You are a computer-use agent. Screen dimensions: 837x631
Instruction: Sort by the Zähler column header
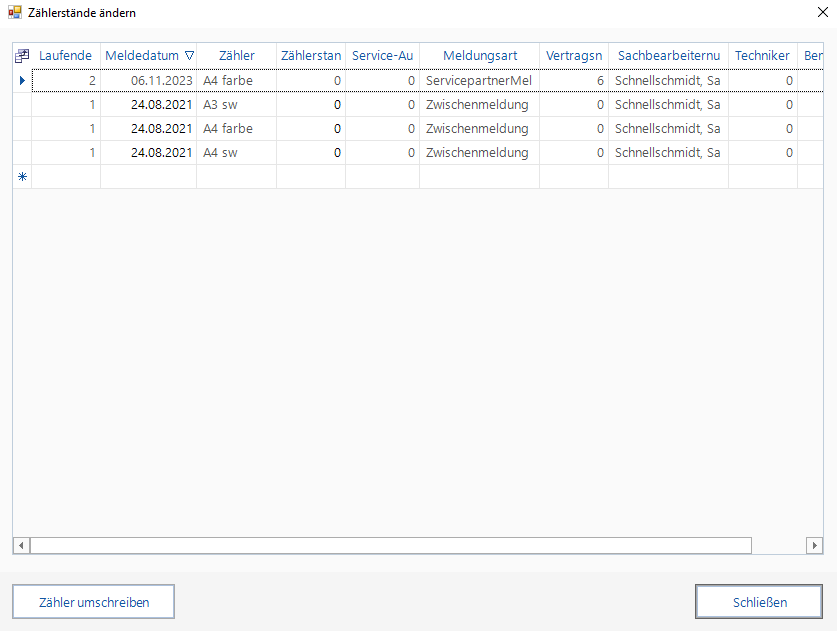pos(236,56)
